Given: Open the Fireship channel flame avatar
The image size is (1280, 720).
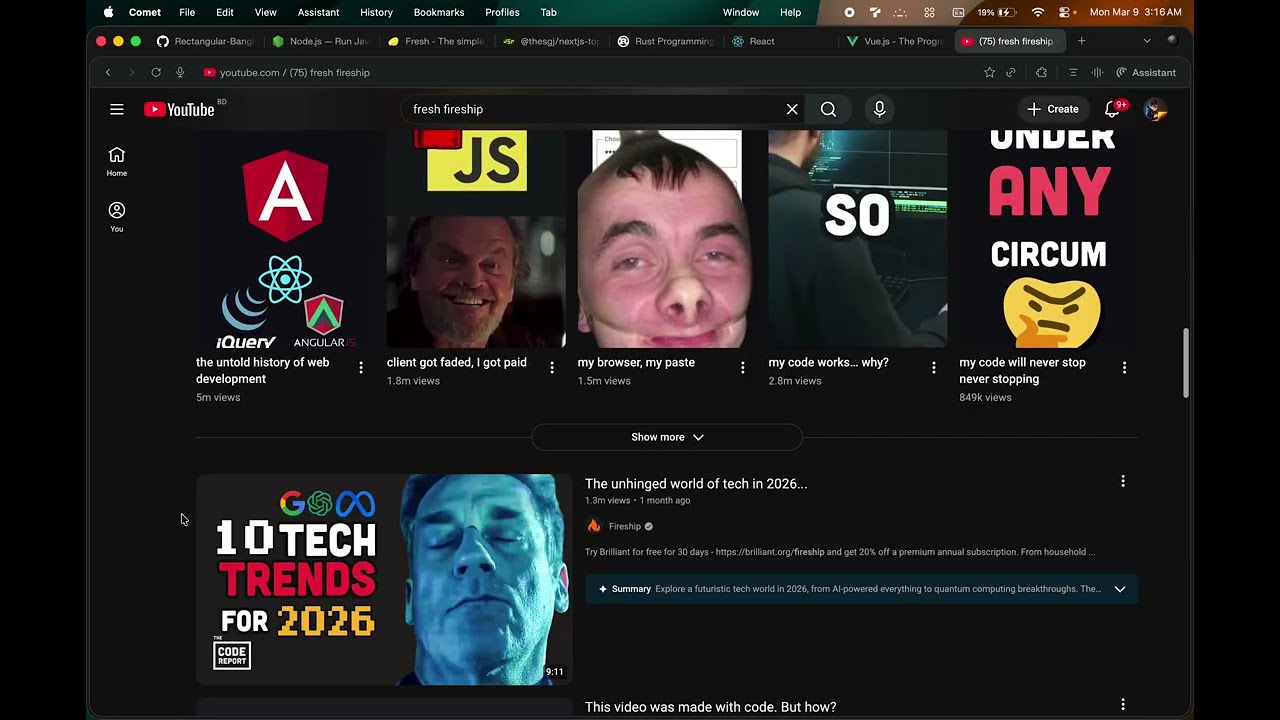Looking at the screenshot, I should pyautogui.click(x=594, y=526).
